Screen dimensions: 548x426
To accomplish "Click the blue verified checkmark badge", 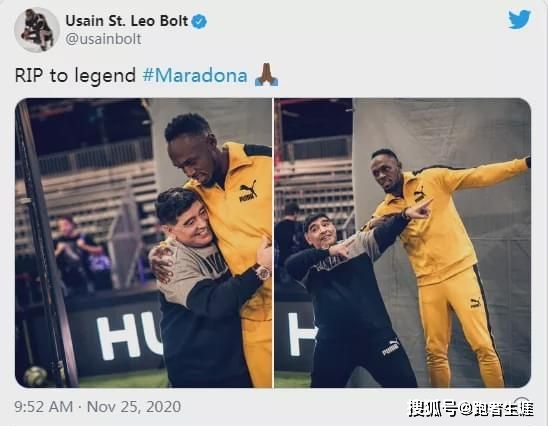I will point(200,21).
